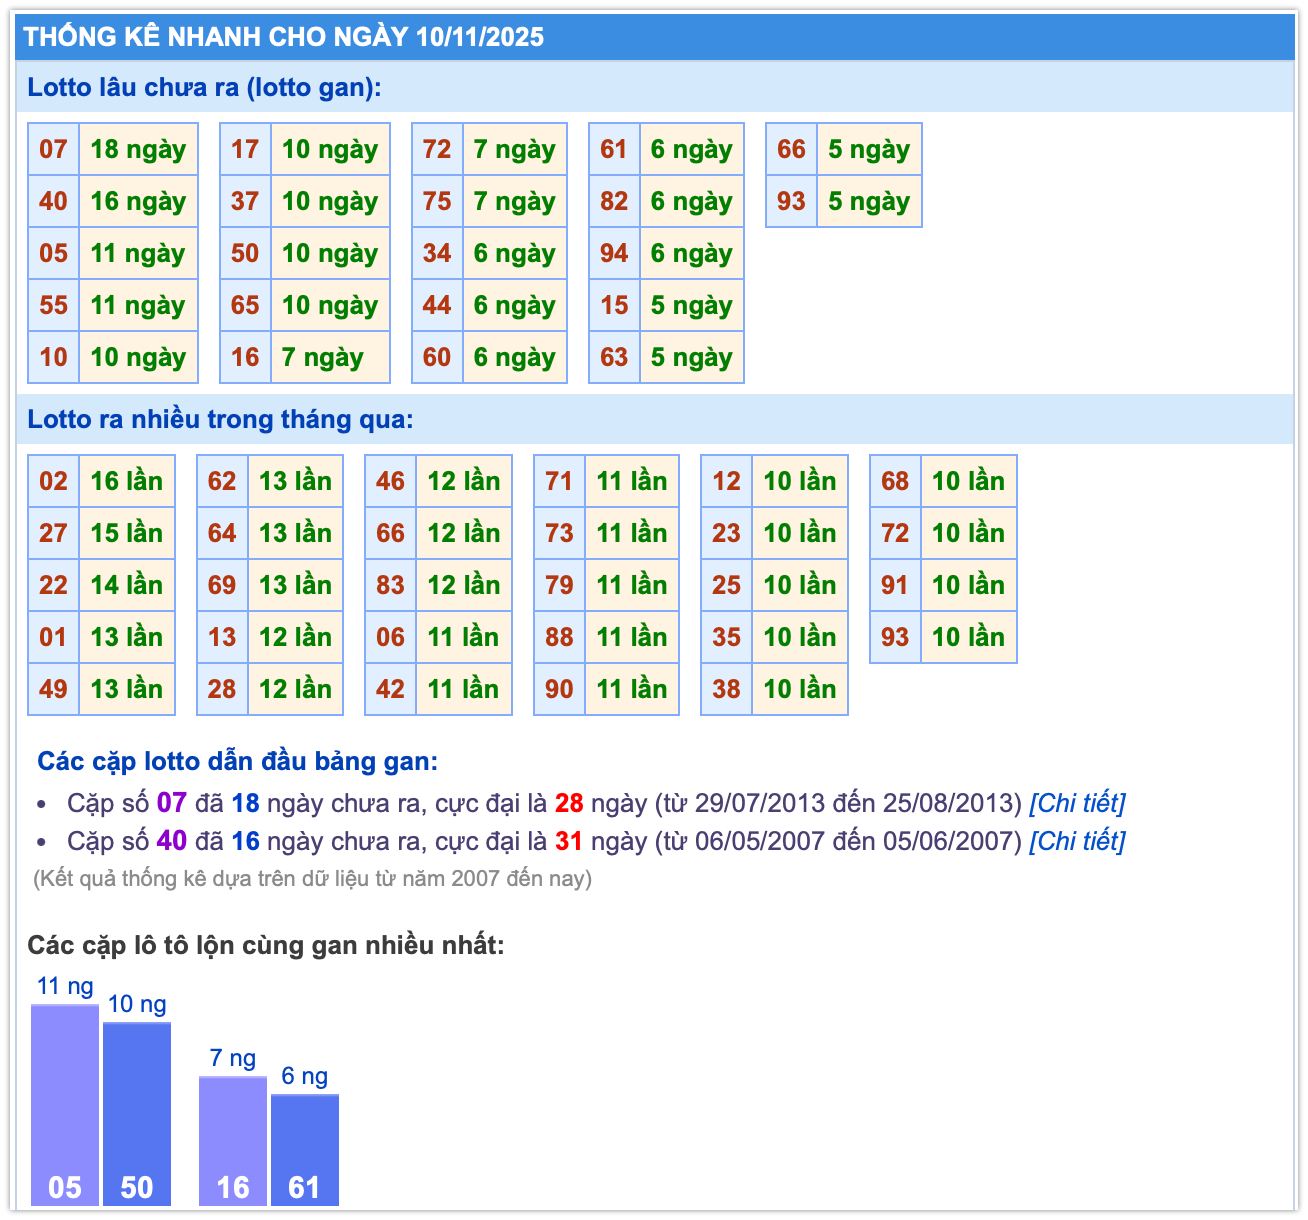Select number 27 in the frequent lotto table
The image size is (1308, 1220).
(x=53, y=533)
